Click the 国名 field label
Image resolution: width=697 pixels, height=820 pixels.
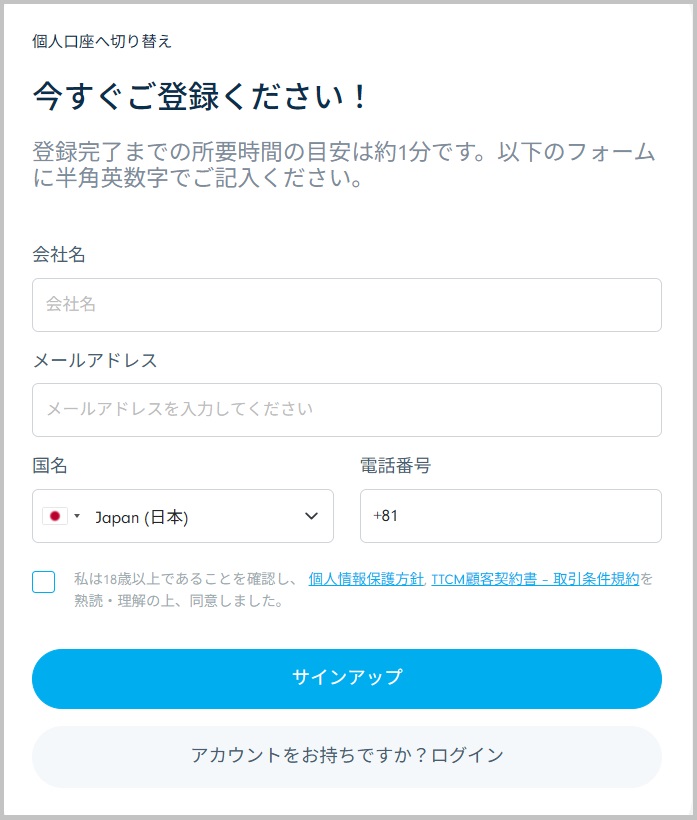pos(50,465)
